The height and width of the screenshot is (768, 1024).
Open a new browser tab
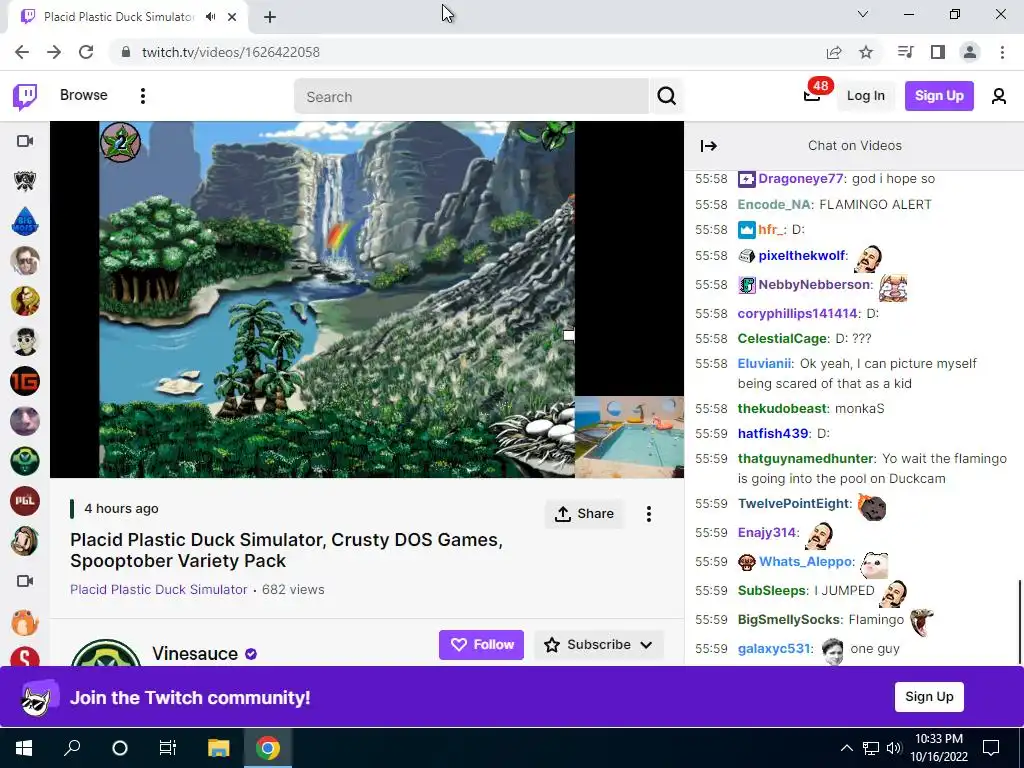(270, 17)
